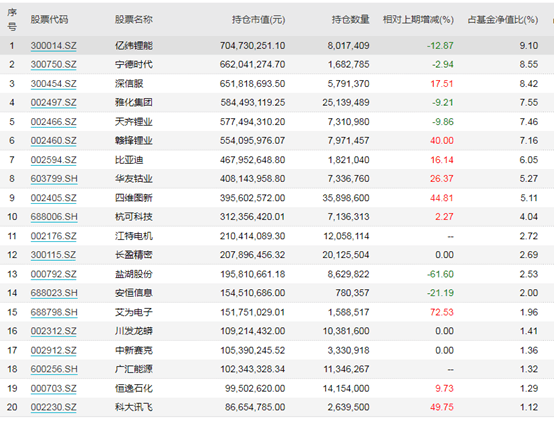Select stock name 天齐锂业
This screenshot has width=554, height=423.
tap(134, 122)
